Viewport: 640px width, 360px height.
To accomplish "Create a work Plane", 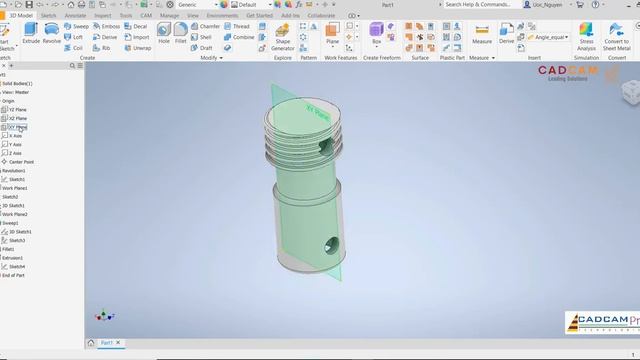I will pos(332,32).
